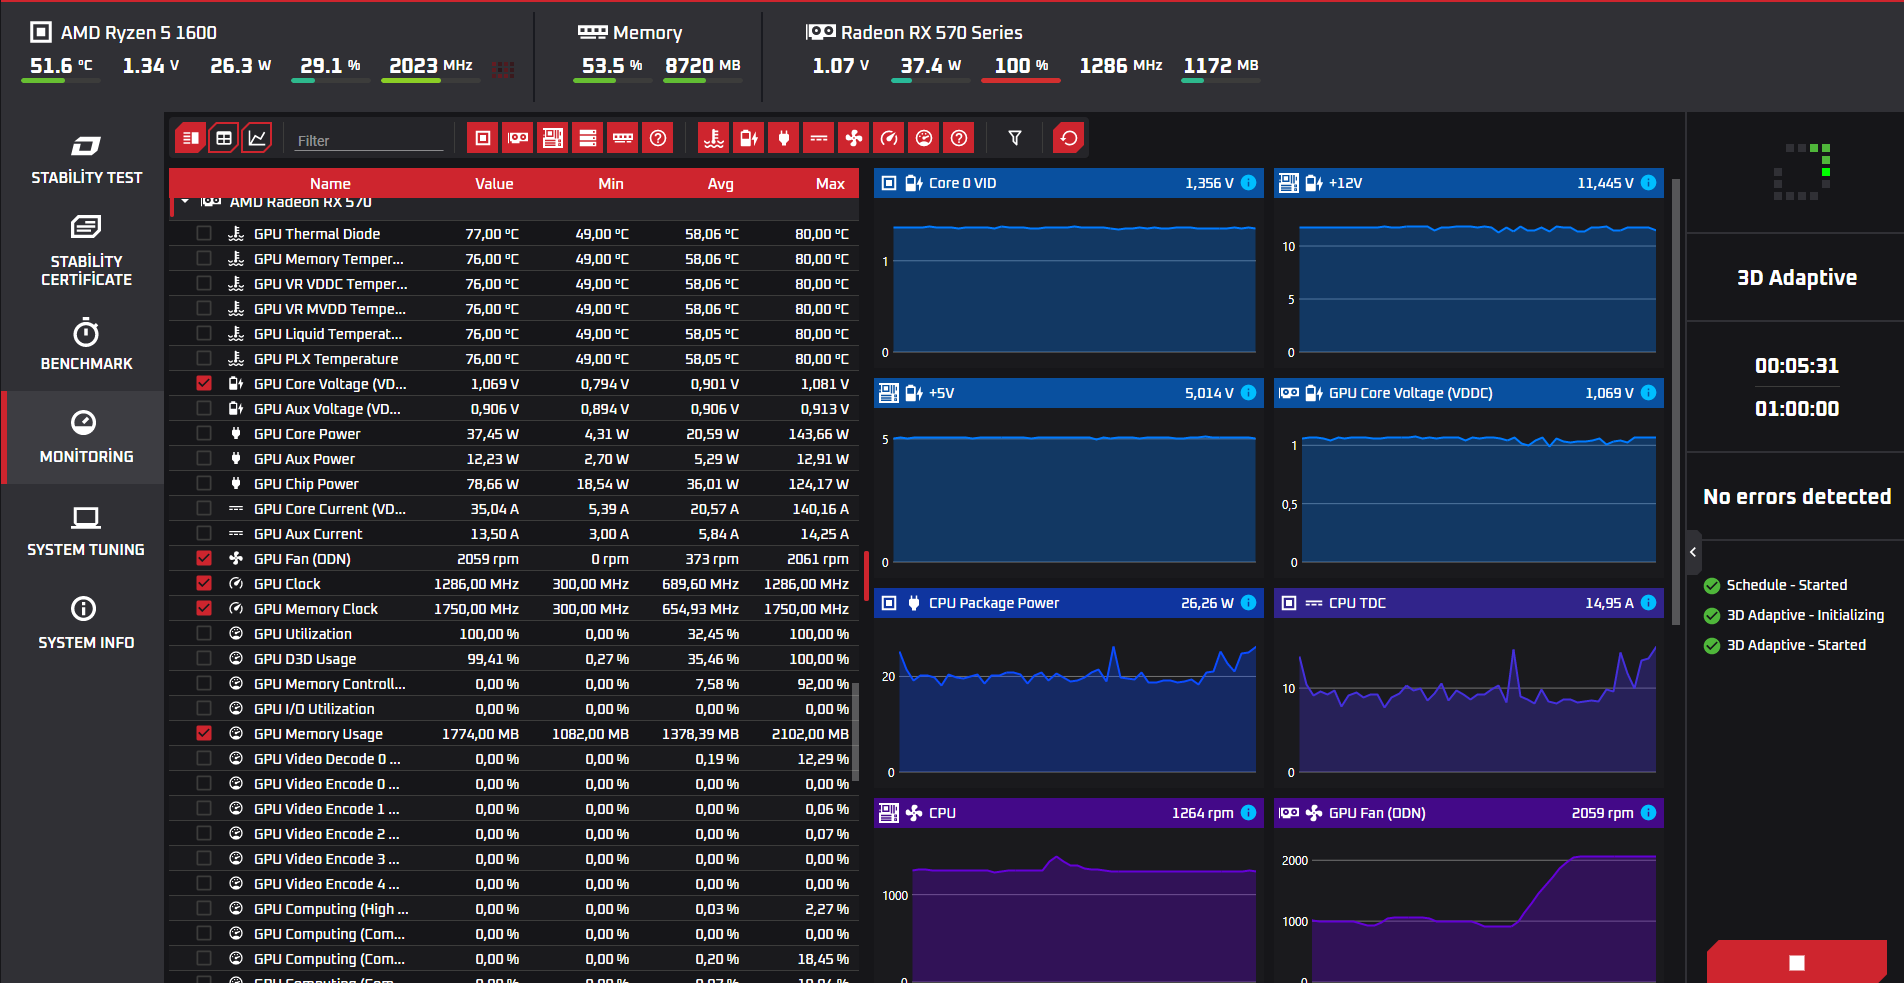Toggle the temperature sensor filter icon
The width and height of the screenshot is (1904, 983).
pyautogui.click(x=714, y=138)
